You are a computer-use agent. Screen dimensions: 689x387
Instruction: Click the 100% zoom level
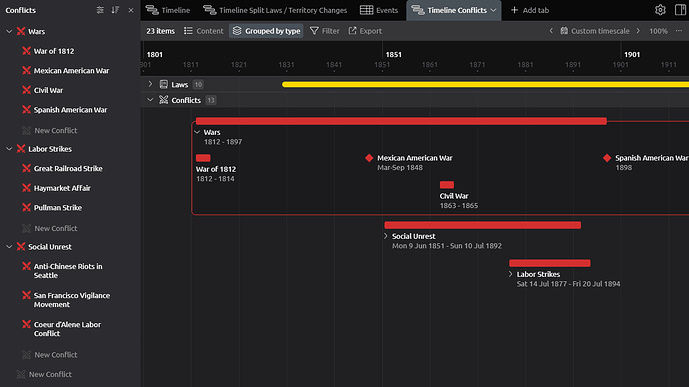coord(658,31)
